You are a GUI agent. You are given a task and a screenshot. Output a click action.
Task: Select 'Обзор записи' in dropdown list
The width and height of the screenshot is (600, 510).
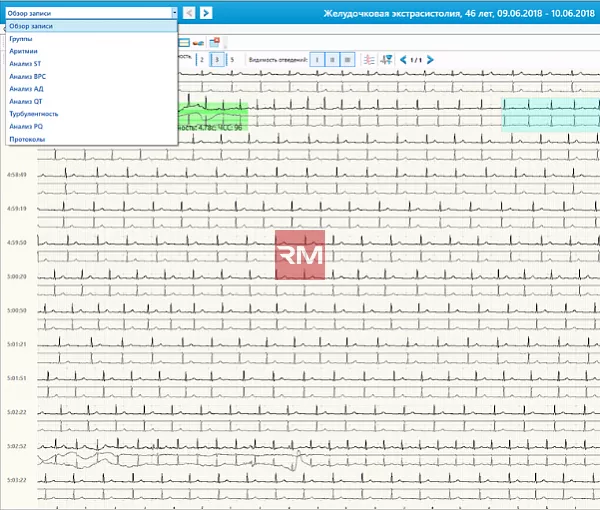(92, 26)
